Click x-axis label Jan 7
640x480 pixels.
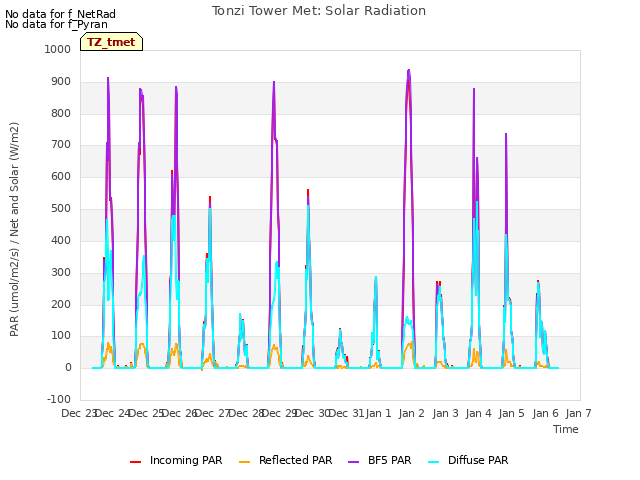(578, 413)
